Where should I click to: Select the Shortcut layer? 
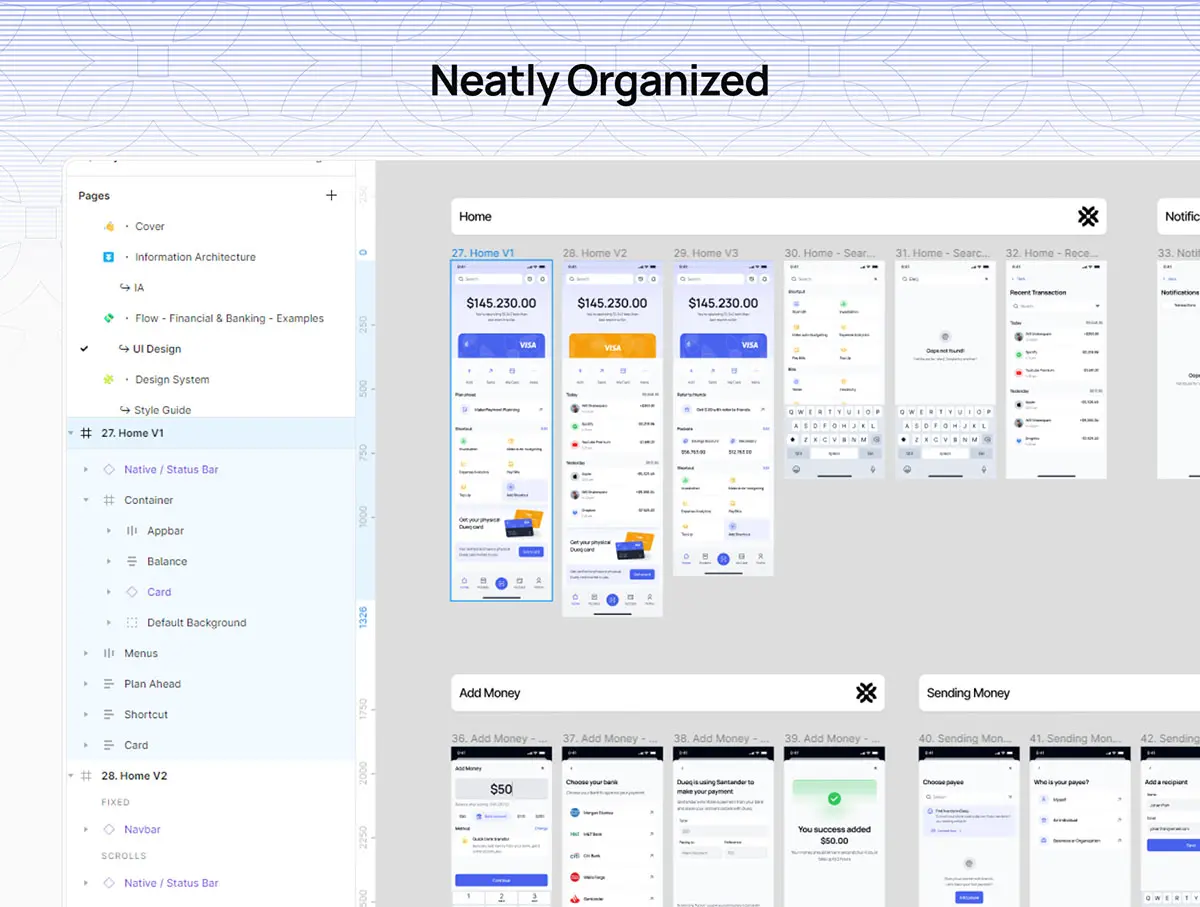[x=146, y=715]
